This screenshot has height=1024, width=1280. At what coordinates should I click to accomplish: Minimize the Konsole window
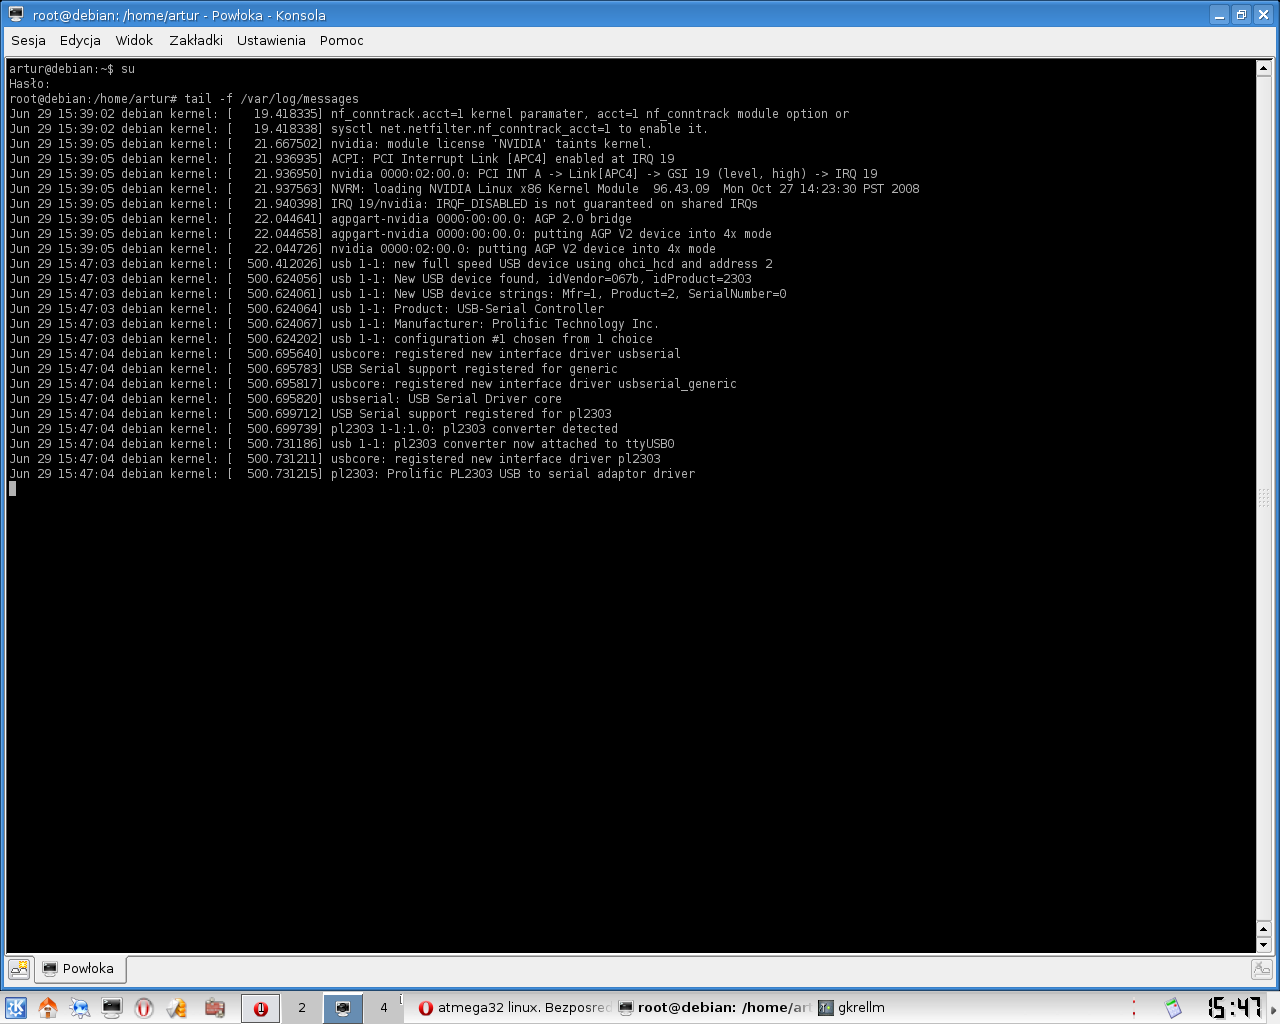tap(1219, 15)
